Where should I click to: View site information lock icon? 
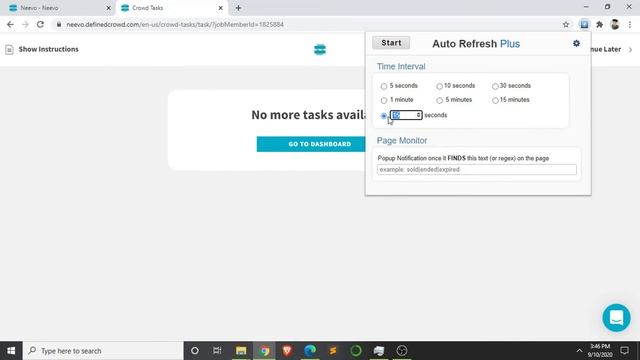(59, 24)
